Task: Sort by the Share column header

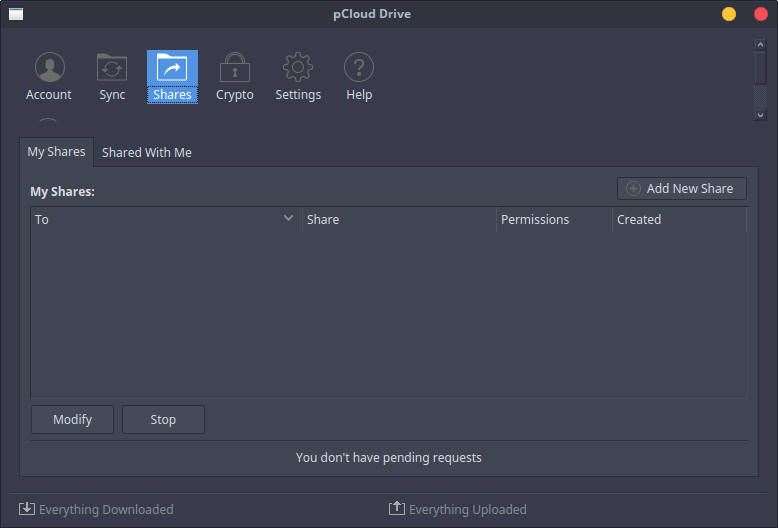Action: point(399,219)
